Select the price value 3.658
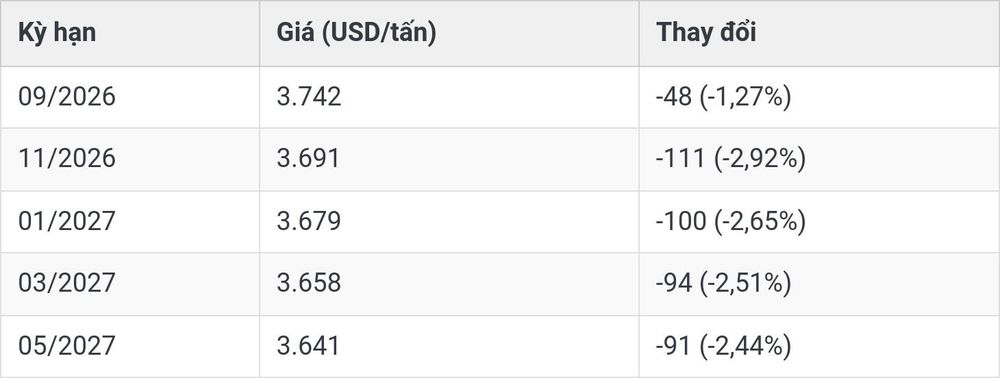The height and width of the screenshot is (378, 1000). (309, 283)
